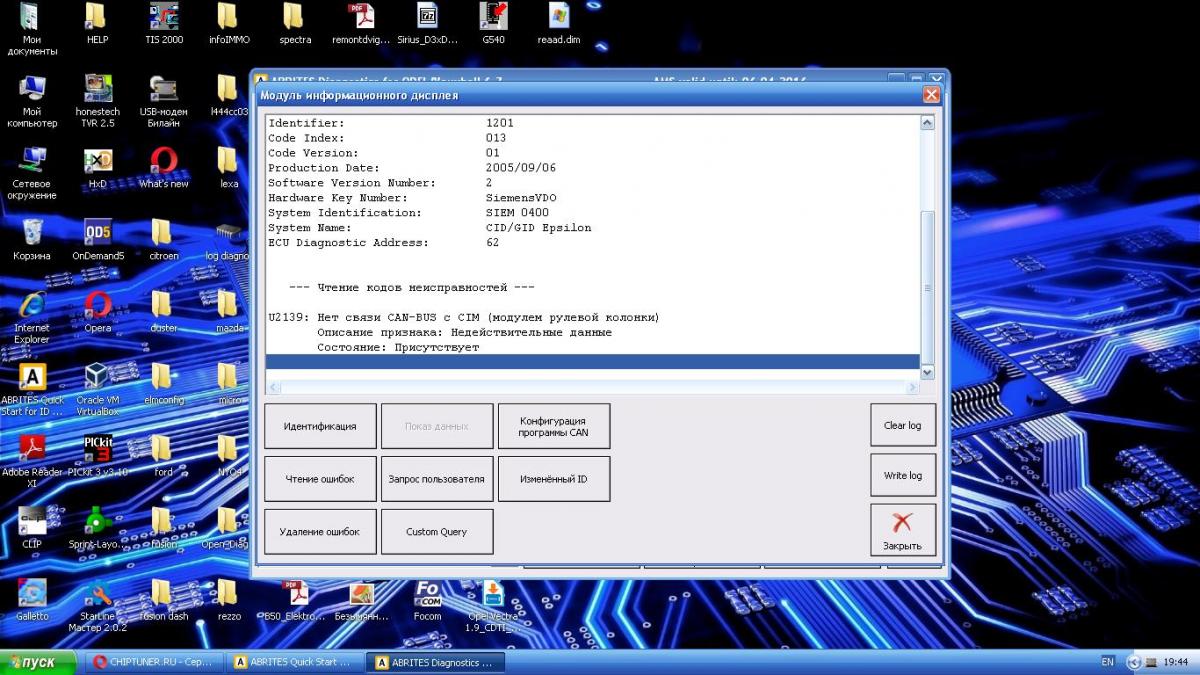The image size is (1200, 675).
Task: Switch to CHIPTUNER.RU taskbar item
Action: [153, 662]
